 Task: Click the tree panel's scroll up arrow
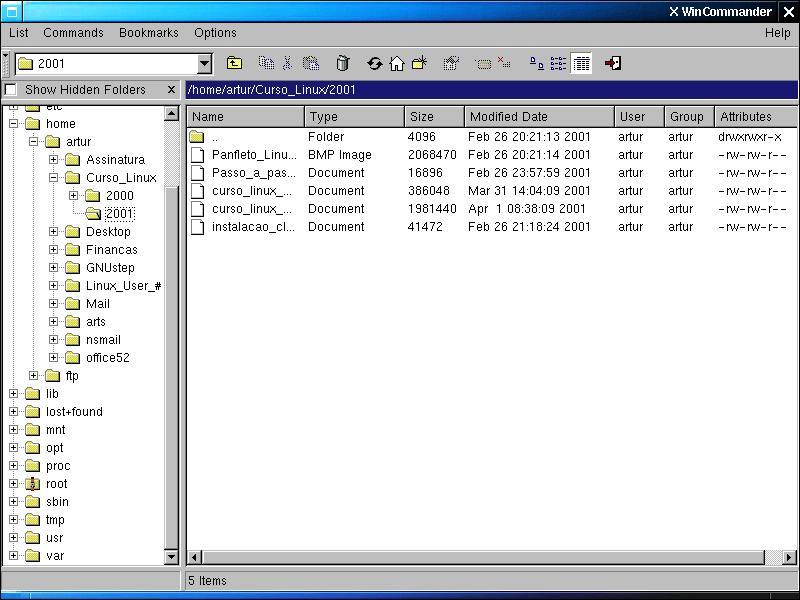tap(171, 113)
